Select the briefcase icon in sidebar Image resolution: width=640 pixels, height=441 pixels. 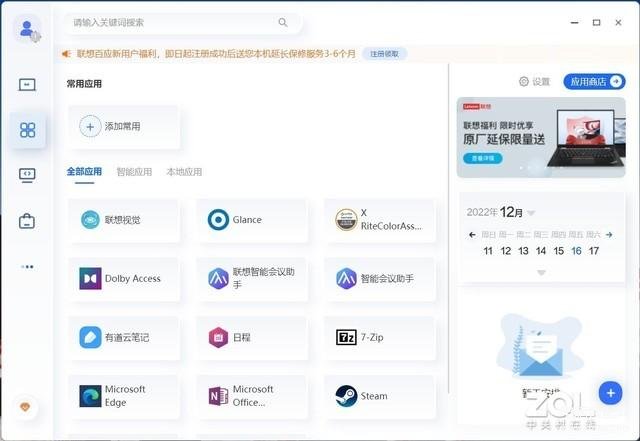(x=27, y=221)
